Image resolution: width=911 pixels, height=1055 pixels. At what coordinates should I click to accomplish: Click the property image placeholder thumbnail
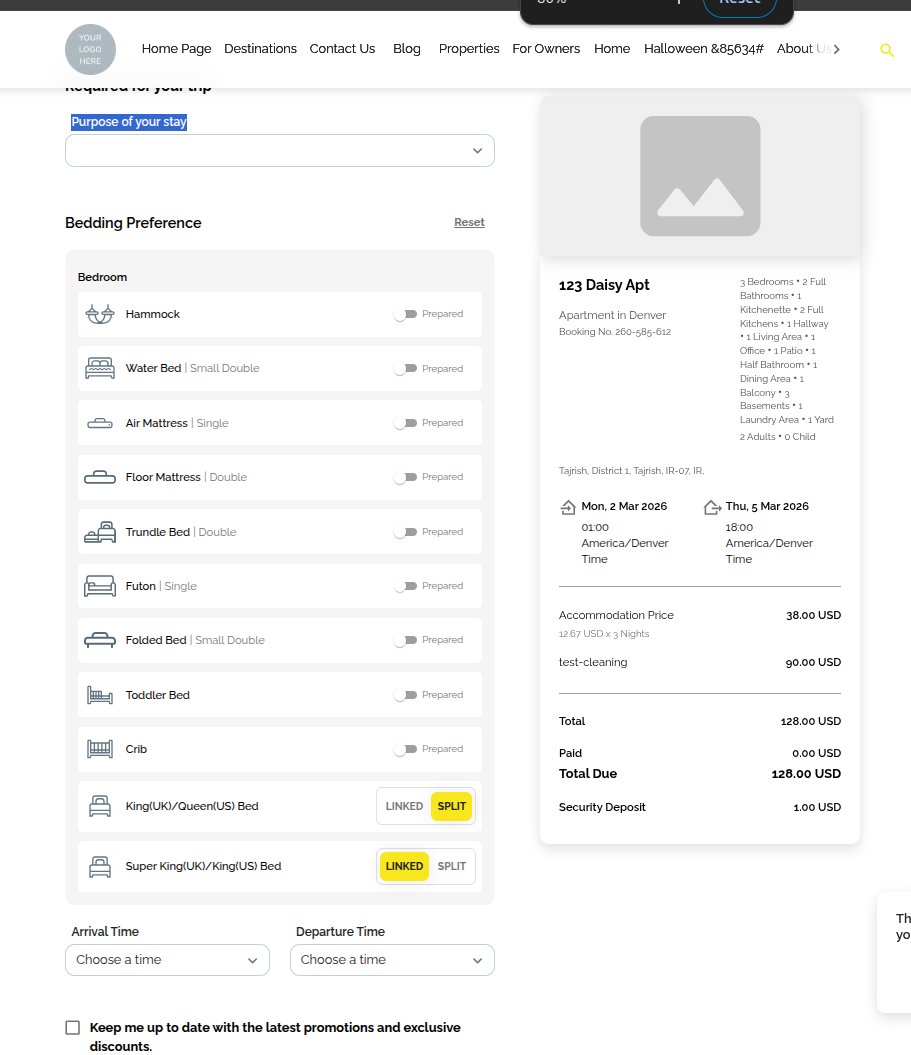click(700, 176)
